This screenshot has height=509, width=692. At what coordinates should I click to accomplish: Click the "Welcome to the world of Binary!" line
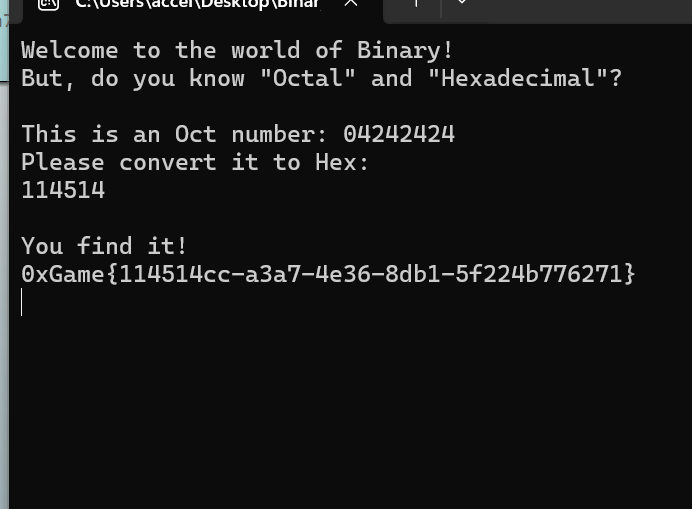[x=237, y=50]
